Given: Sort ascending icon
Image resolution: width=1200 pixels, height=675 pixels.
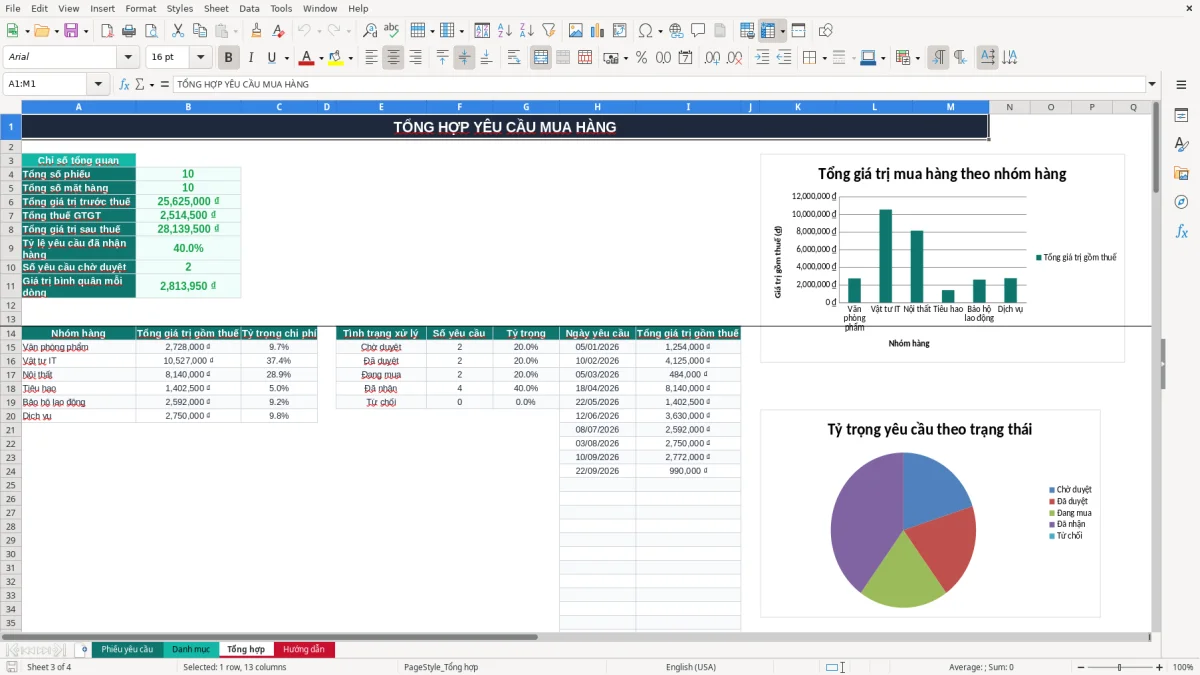Looking at the screenshot, I should [504, 31].
